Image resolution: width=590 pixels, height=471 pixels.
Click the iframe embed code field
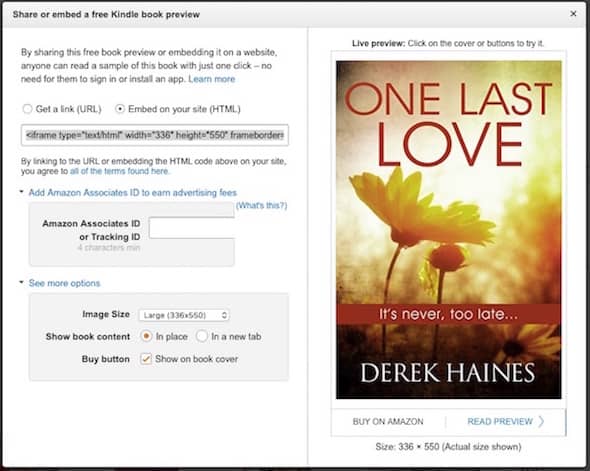click(x=155, y=135)
